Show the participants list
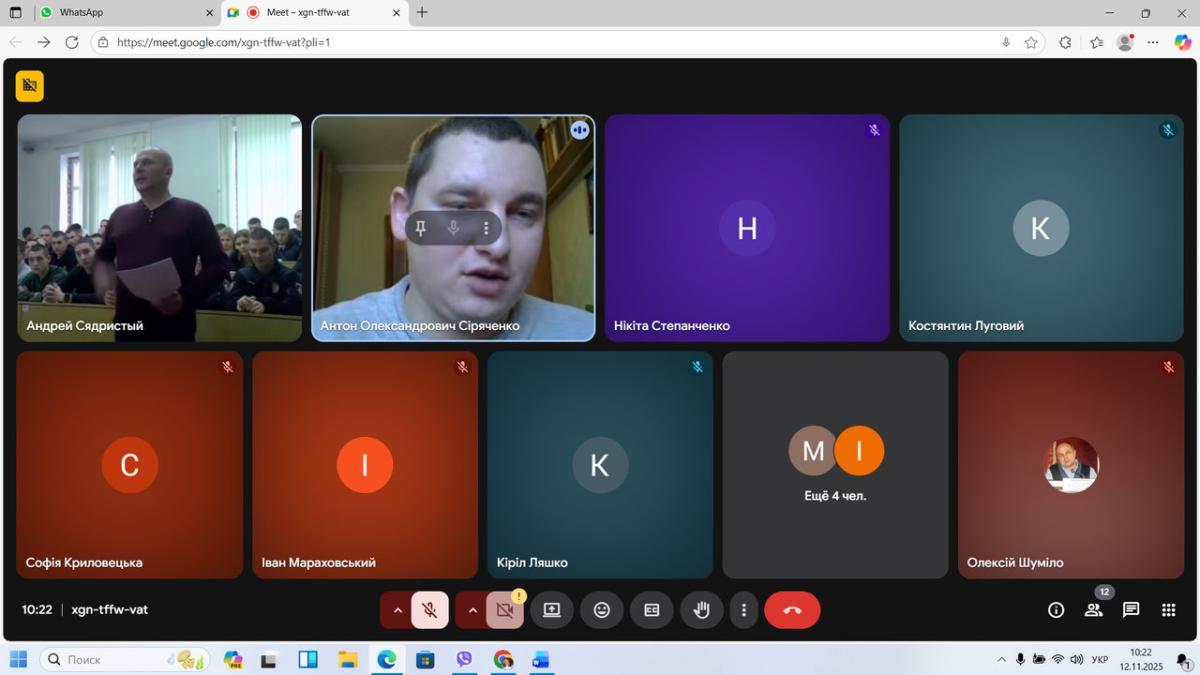Image resolution: width=1200 pixels, height=675 pixels. pyautogui.click(x=1093, y=610)
